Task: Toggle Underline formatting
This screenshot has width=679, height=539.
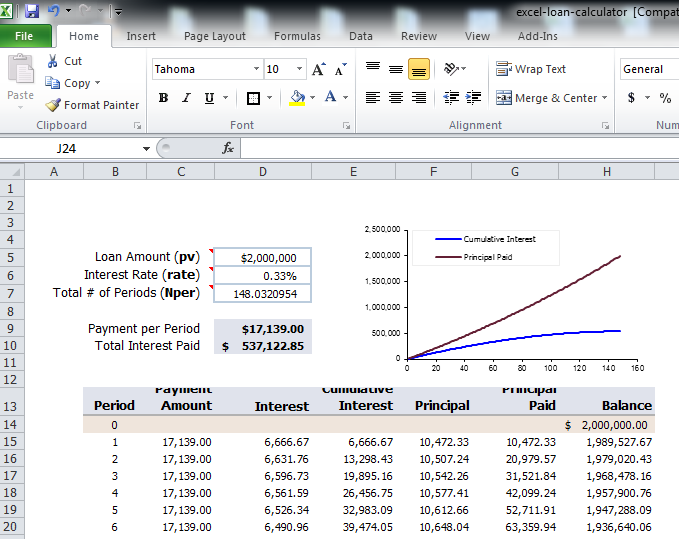Action: tap(209, 98)
